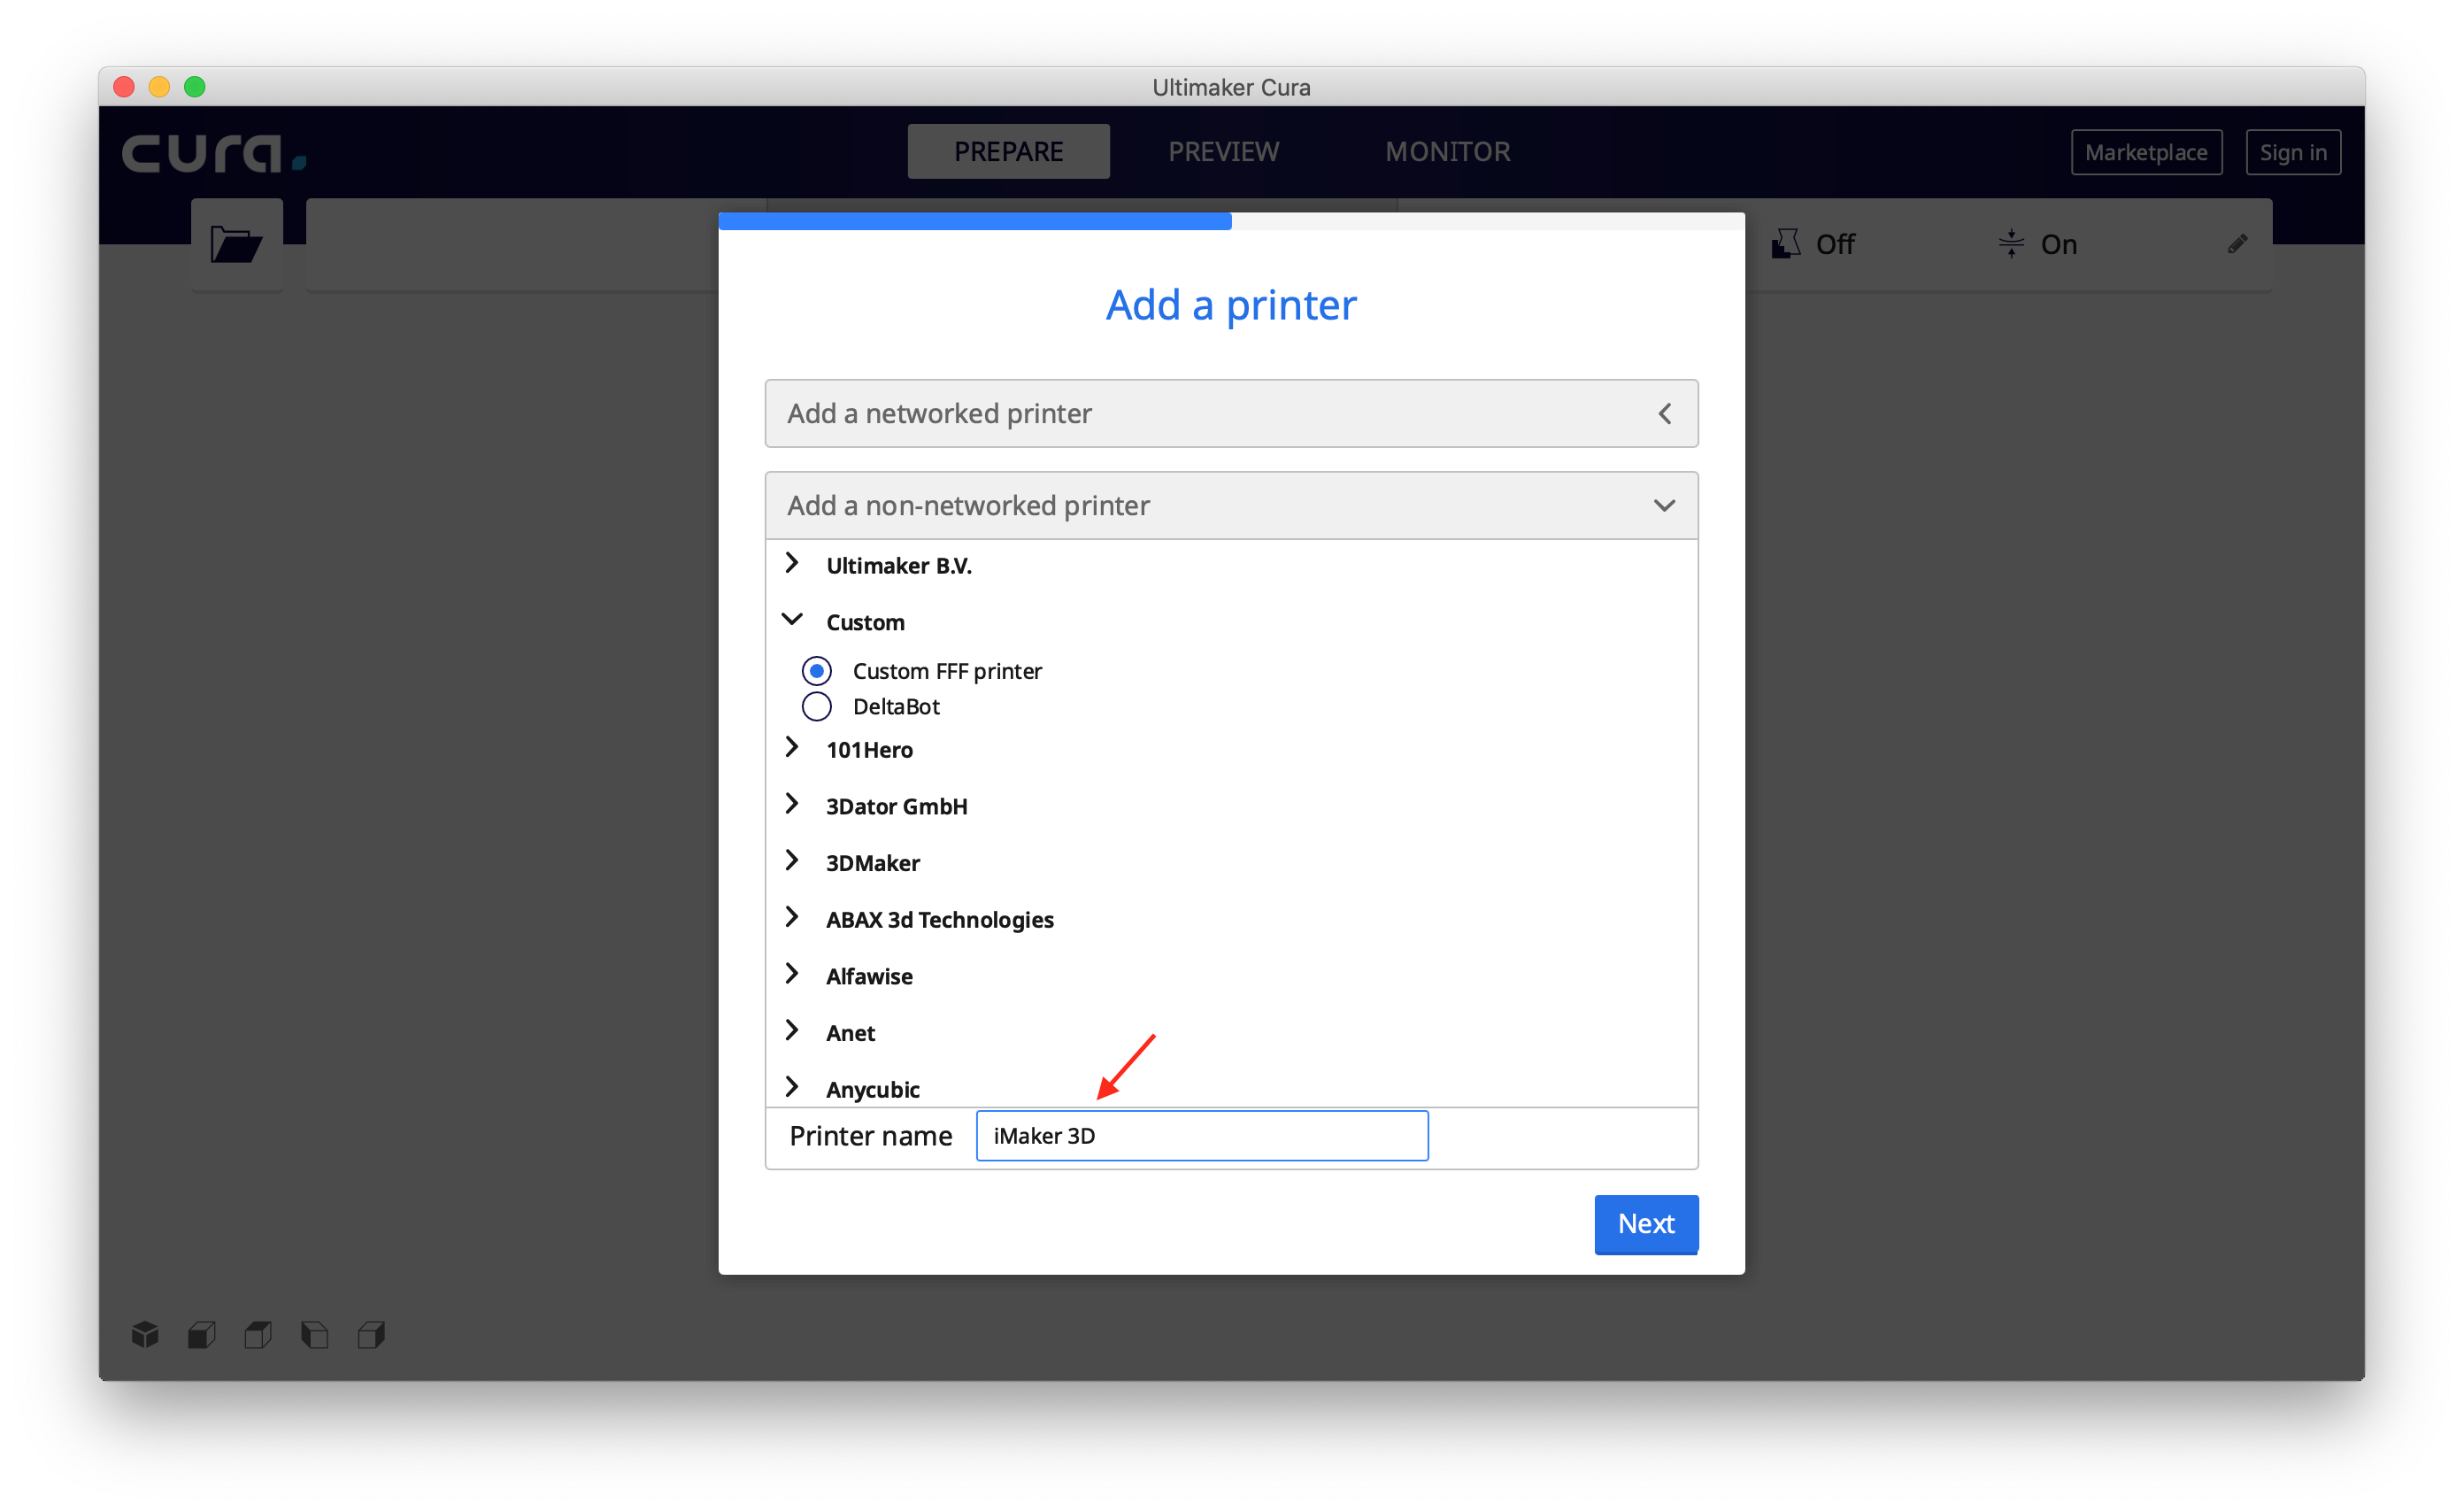Click the adhesion On icon

[x=2011, y=244]
